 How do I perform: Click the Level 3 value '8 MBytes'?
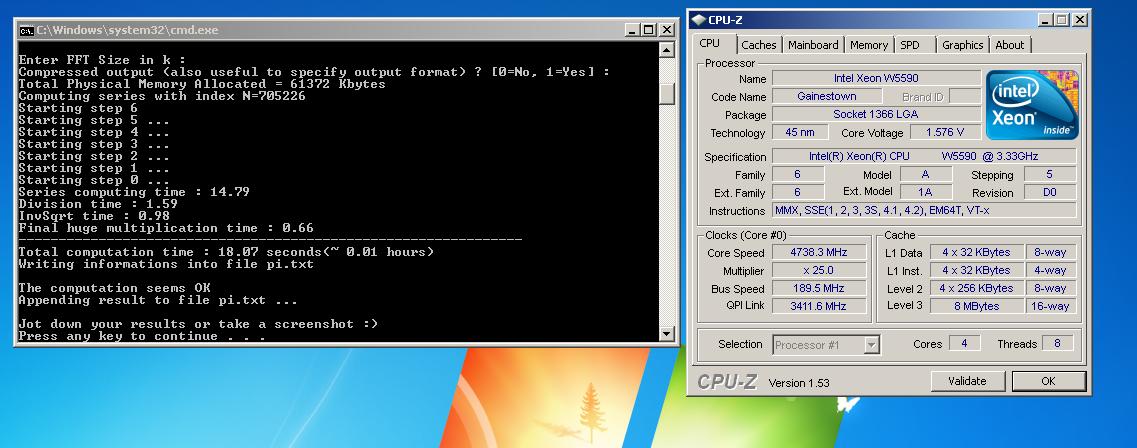coord(976,306)
